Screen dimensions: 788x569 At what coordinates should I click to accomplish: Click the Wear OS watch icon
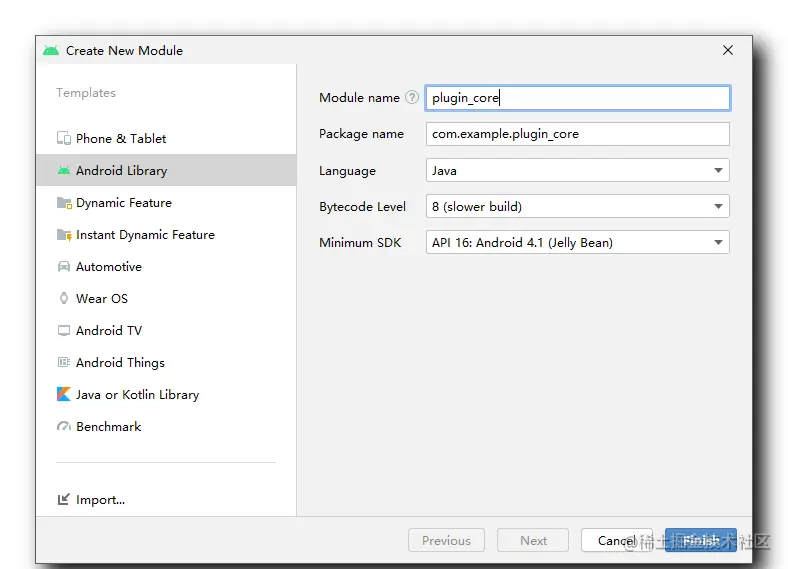[x=64, y=299]
